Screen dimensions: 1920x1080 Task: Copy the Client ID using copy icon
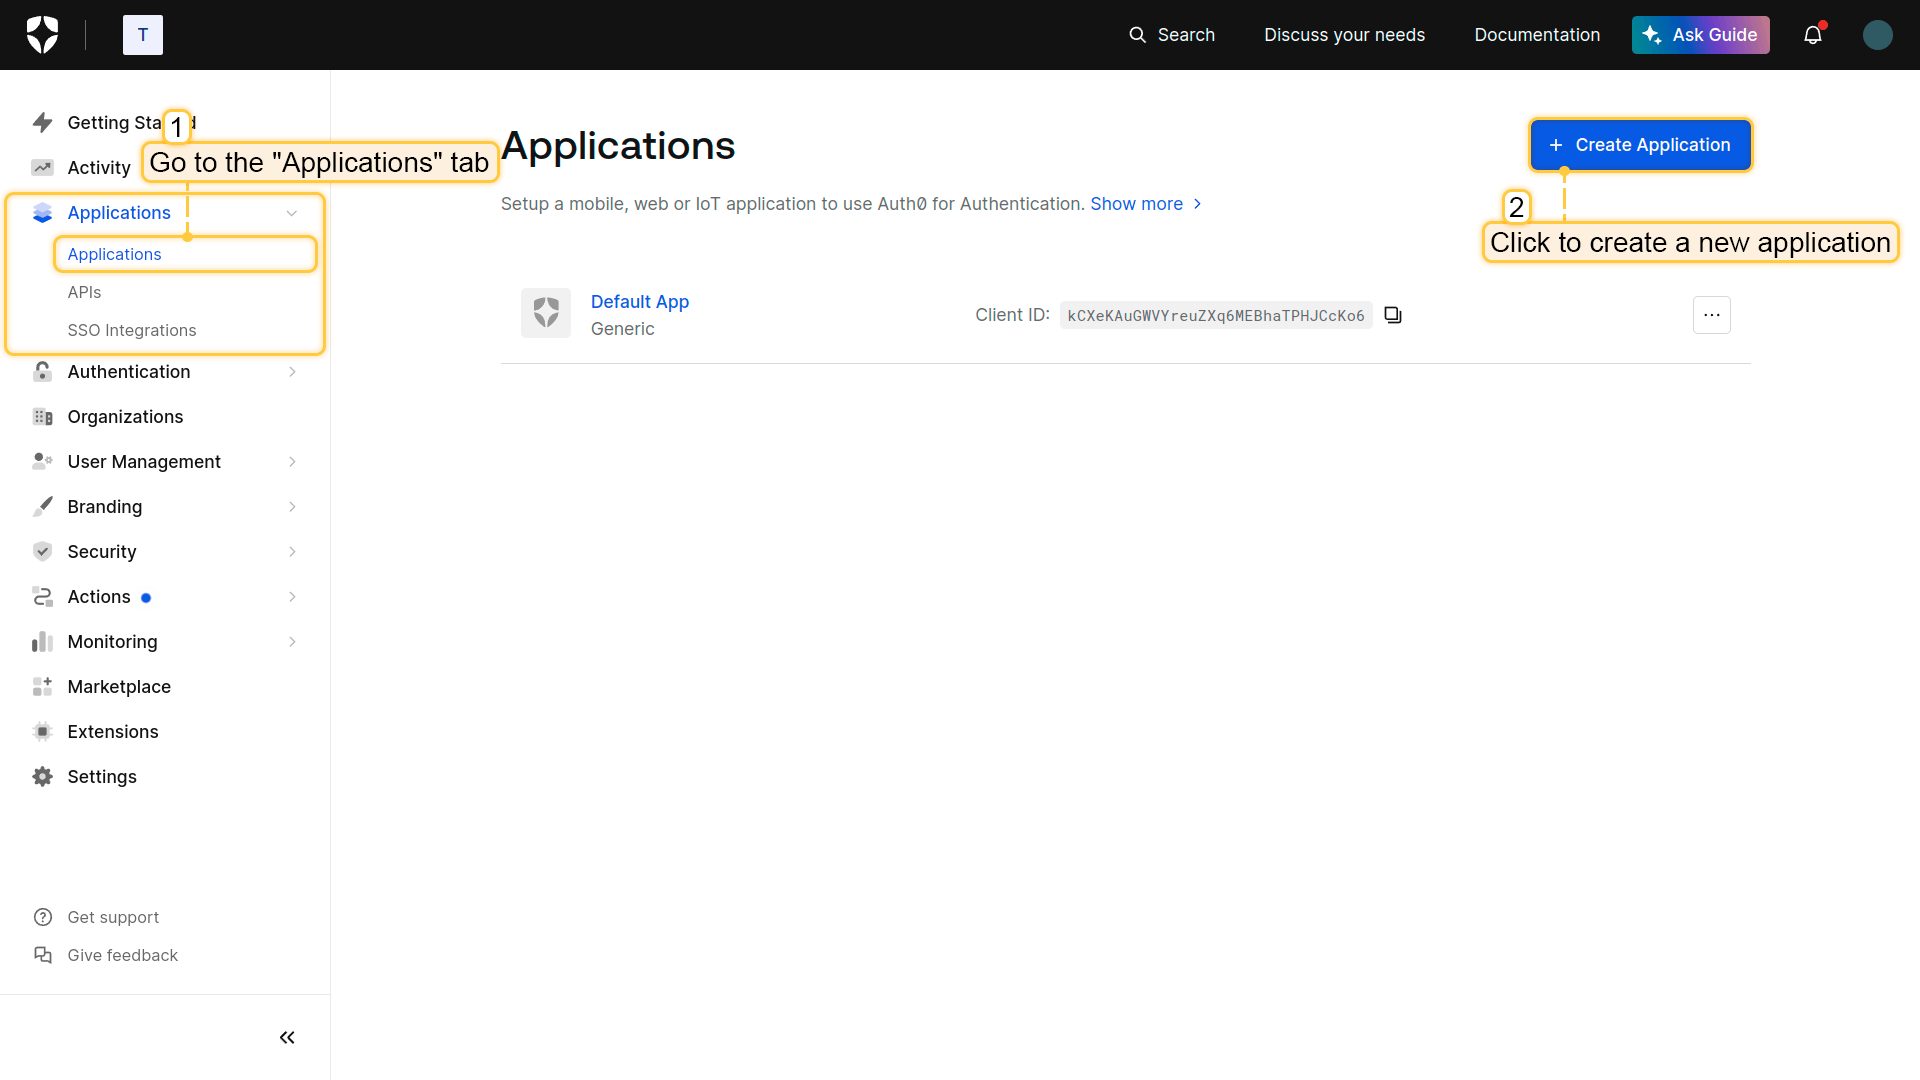tap(1393, 315)
